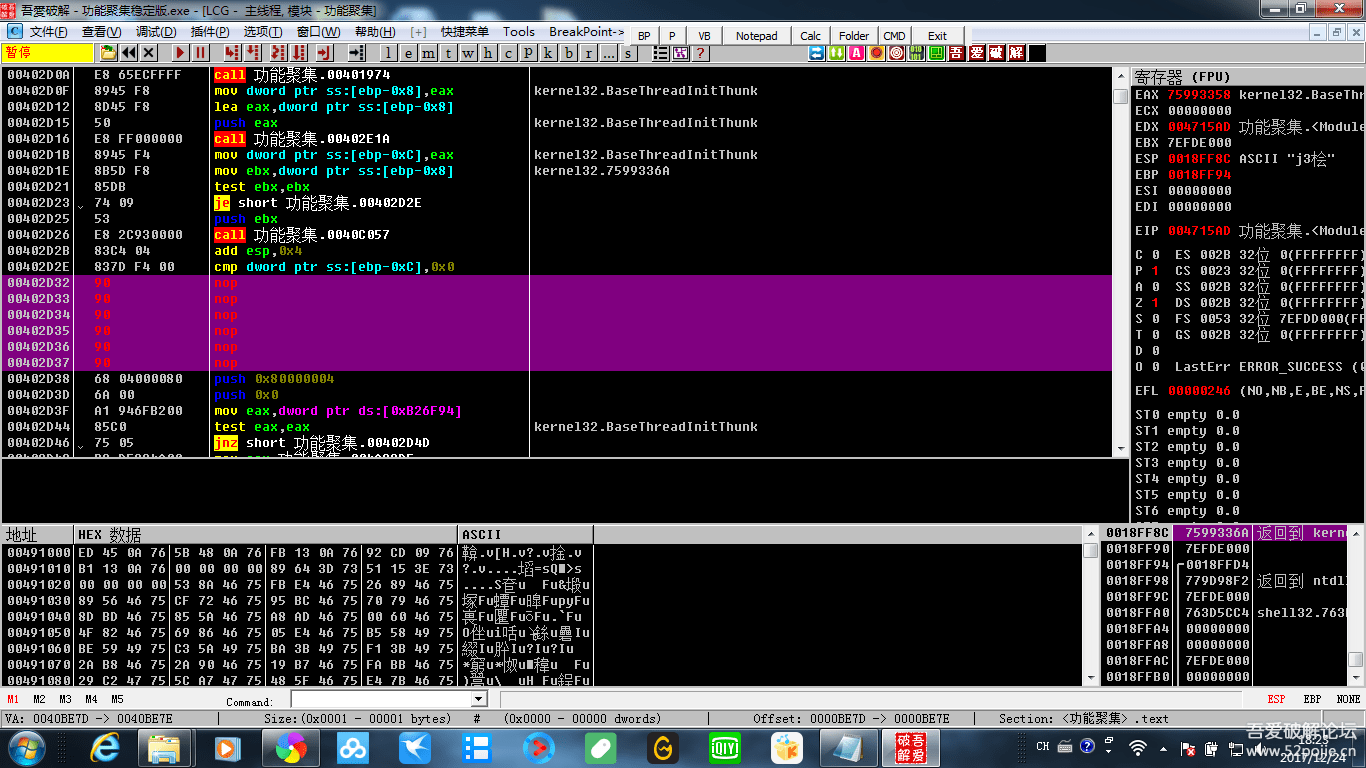Screen dimensions: 1366x768
Task: Click the red Run play icon
Action: (x=180, y=53)
